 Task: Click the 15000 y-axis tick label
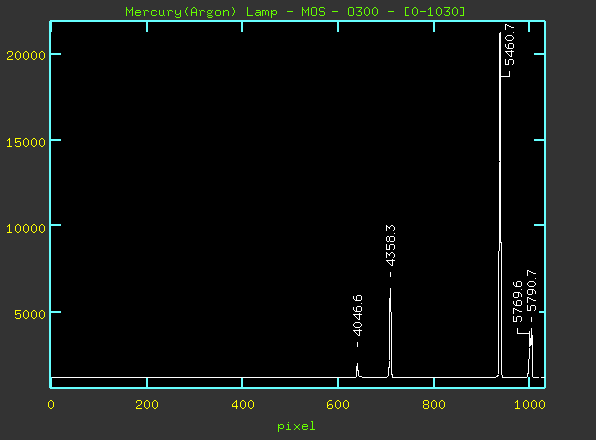26,142
